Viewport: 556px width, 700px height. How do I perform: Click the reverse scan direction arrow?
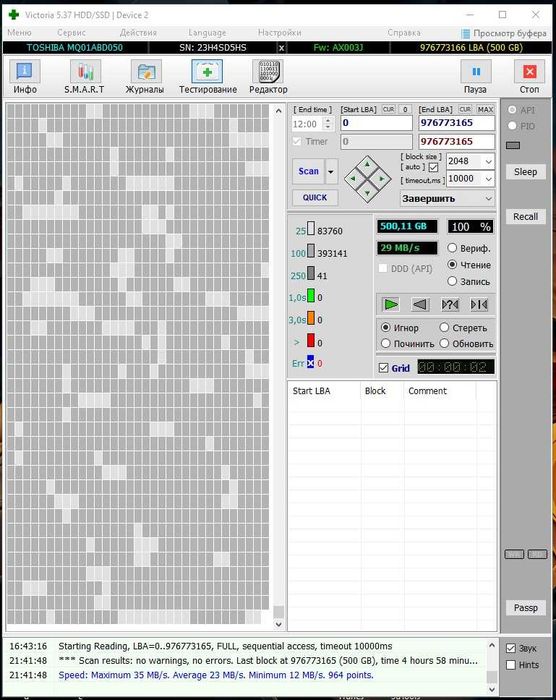(419, 305)
